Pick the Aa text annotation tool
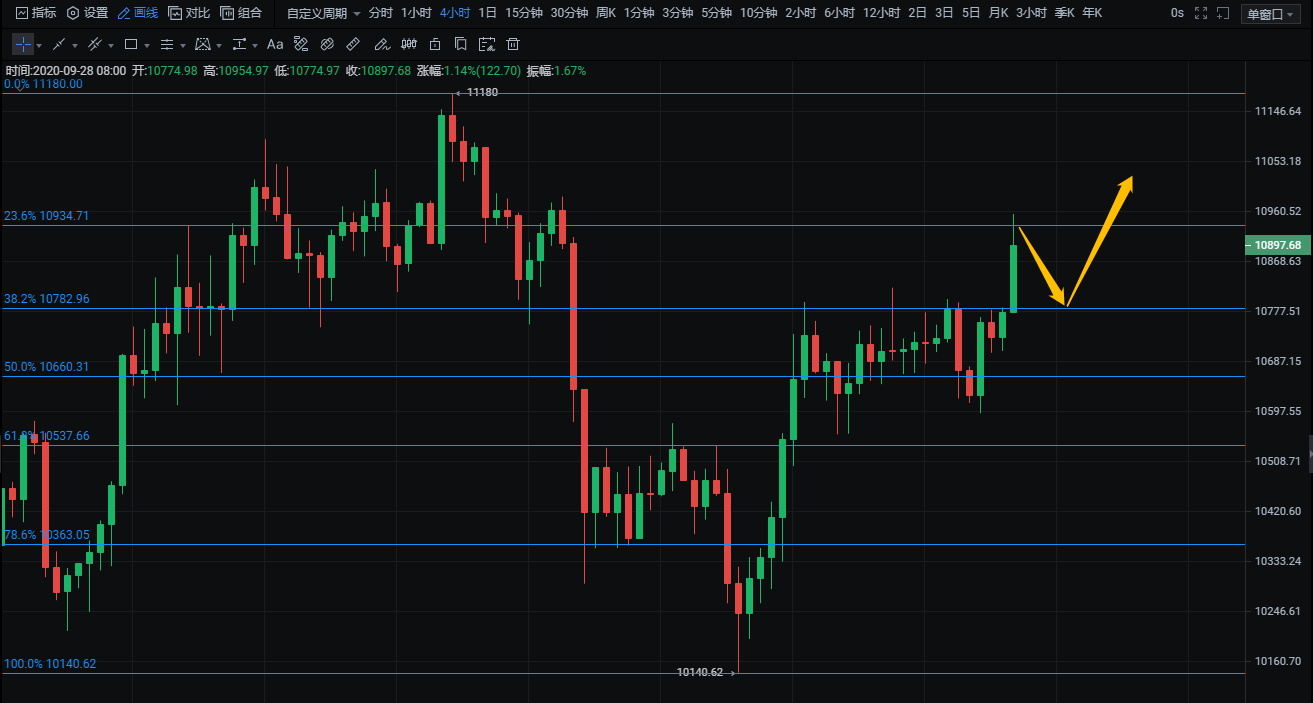The image size is (1313, 703). click(x=275, y=45)
